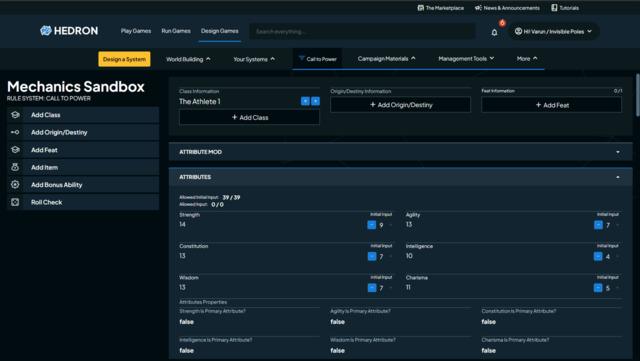The height and width of the screenshot is (361, 640).
Task: Click the Design a System button
Action: click(x=124, y=59)
